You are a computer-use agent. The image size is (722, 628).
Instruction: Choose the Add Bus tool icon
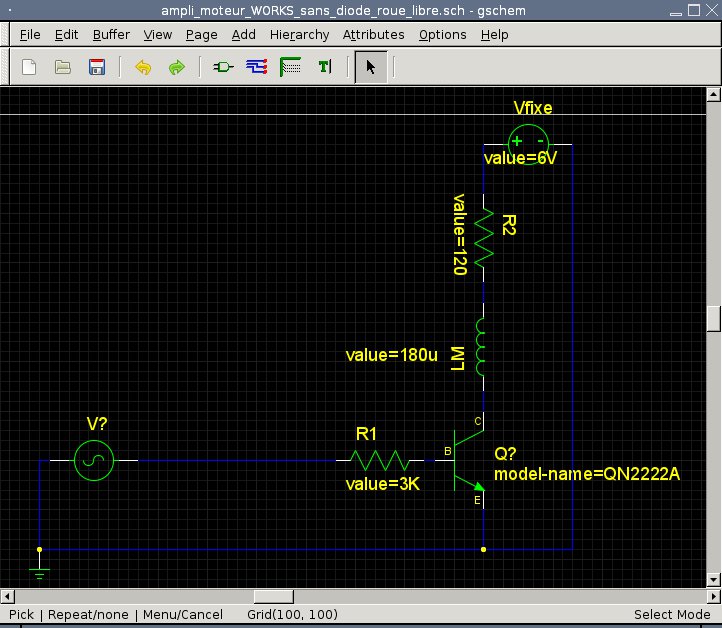tap(291, 67)
